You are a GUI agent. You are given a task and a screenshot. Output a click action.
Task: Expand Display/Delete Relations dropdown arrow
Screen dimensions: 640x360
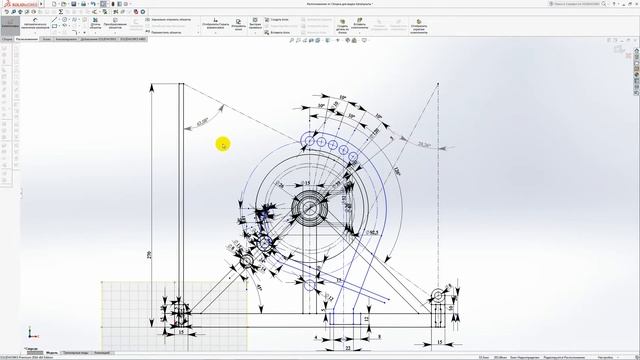(215, 33)
